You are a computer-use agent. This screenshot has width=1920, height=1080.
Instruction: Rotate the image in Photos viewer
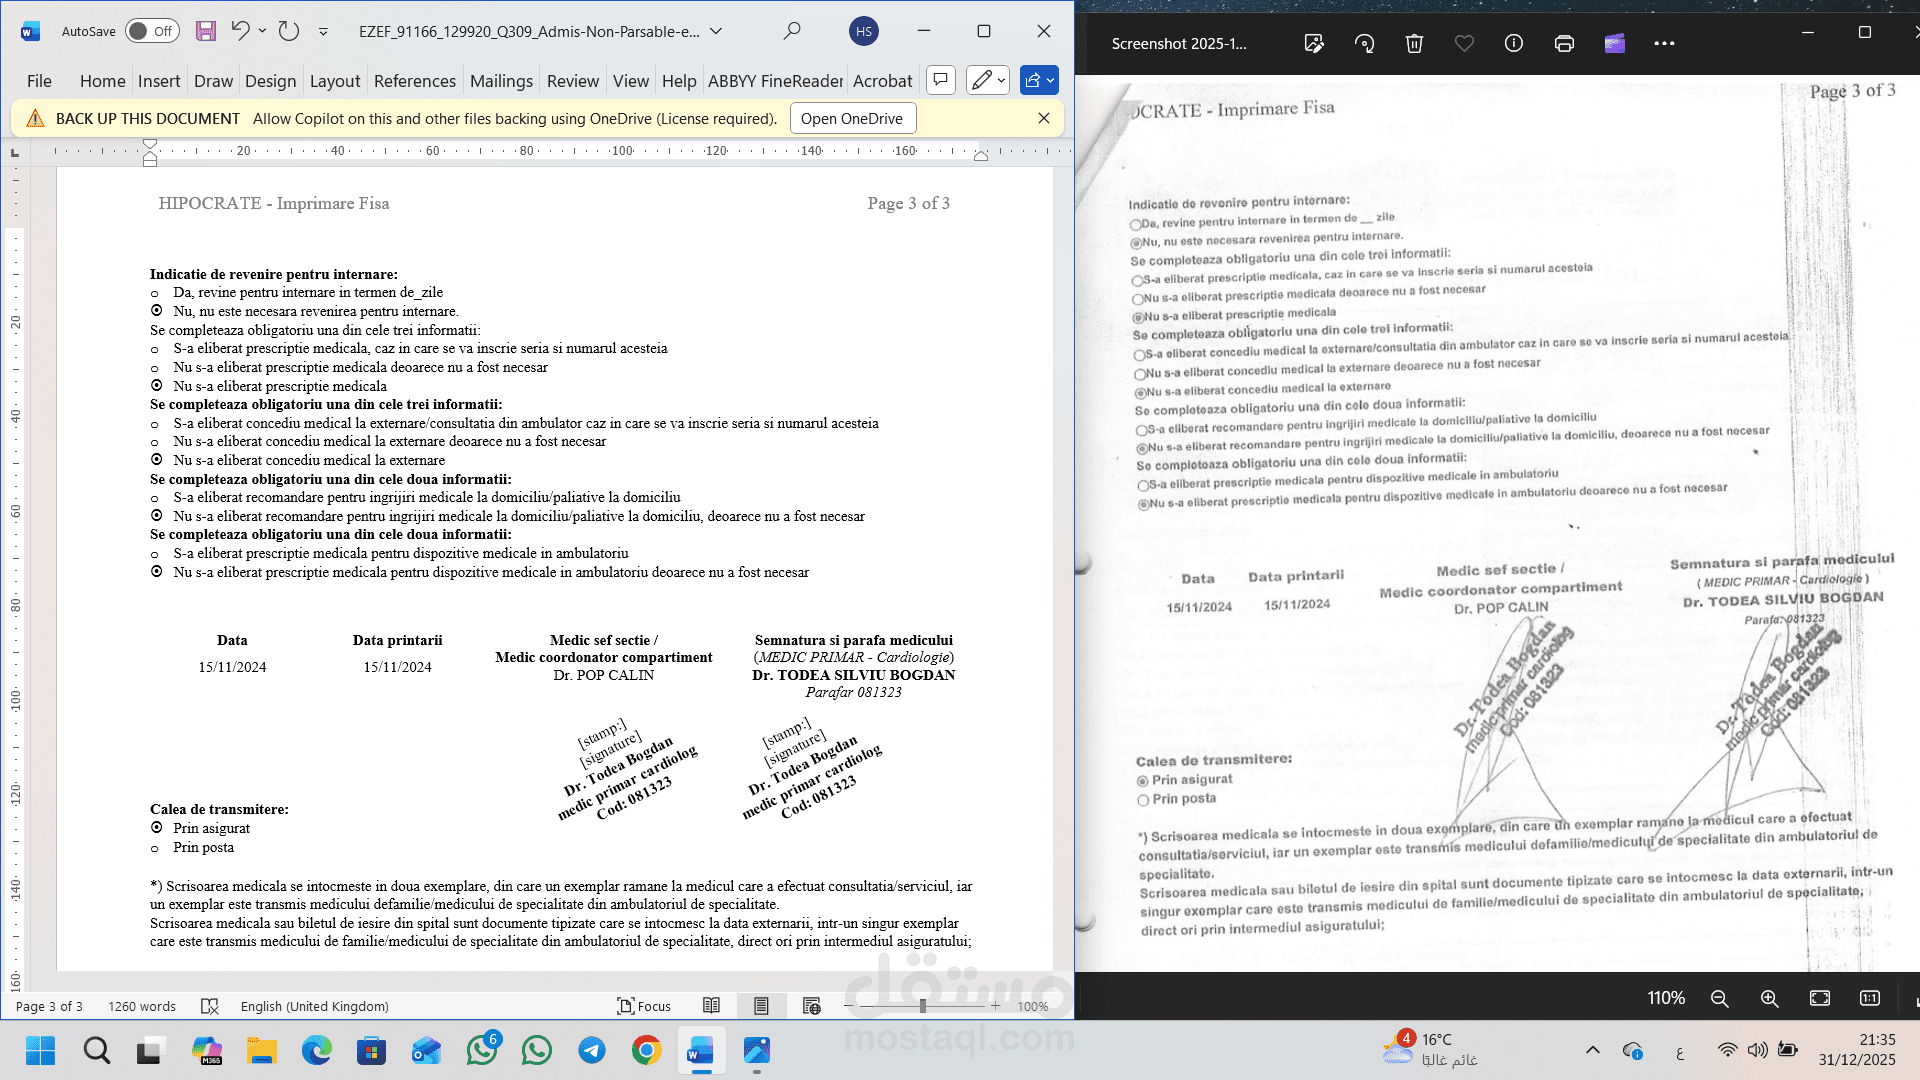(x=1364, y=43)
